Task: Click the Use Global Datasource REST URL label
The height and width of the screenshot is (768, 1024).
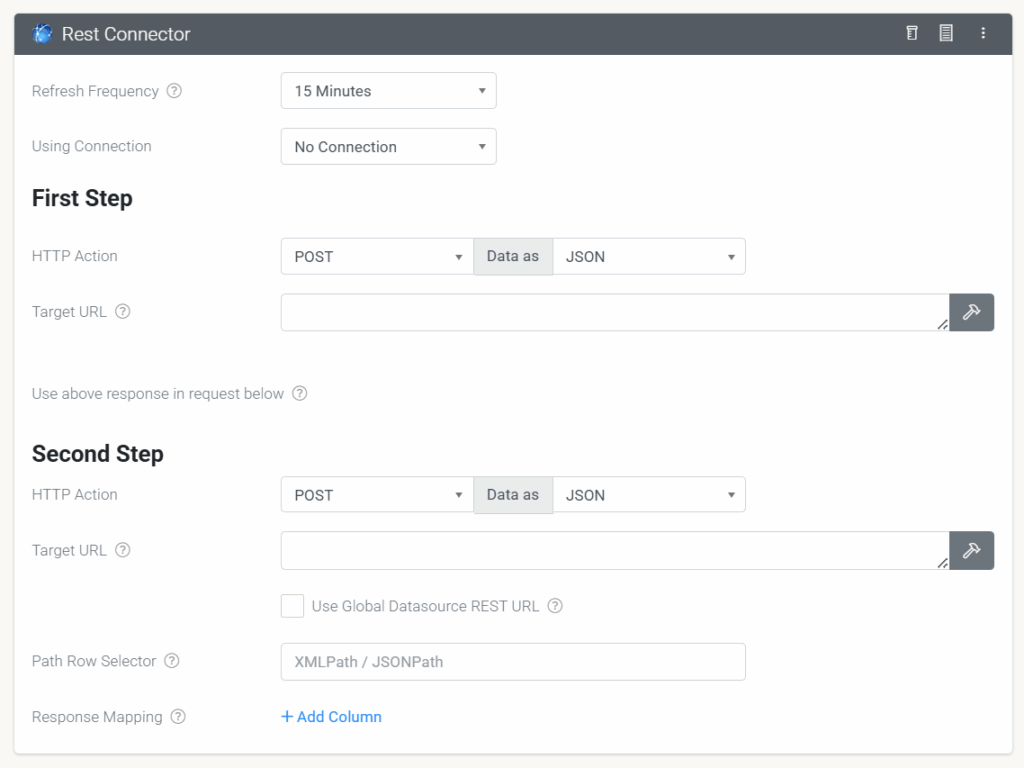Action: click(425, 606)
